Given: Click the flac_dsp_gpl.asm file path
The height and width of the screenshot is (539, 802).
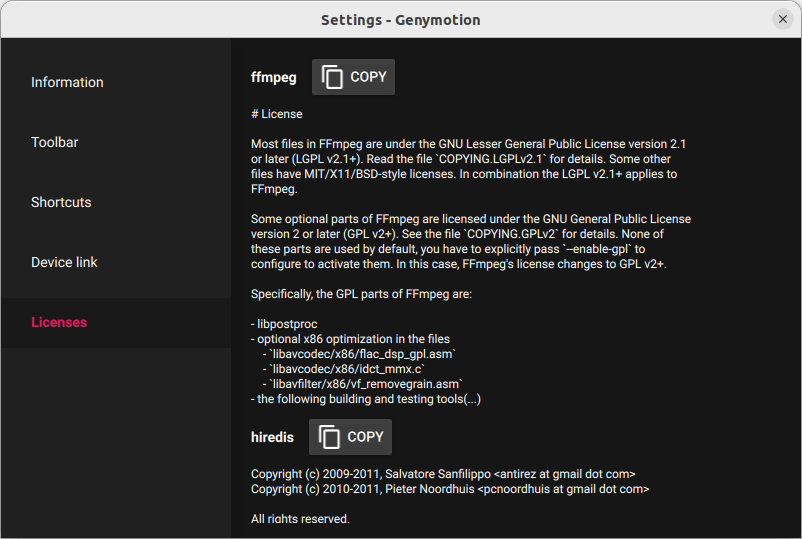Looking at the screenshot, I should (363, 354).
